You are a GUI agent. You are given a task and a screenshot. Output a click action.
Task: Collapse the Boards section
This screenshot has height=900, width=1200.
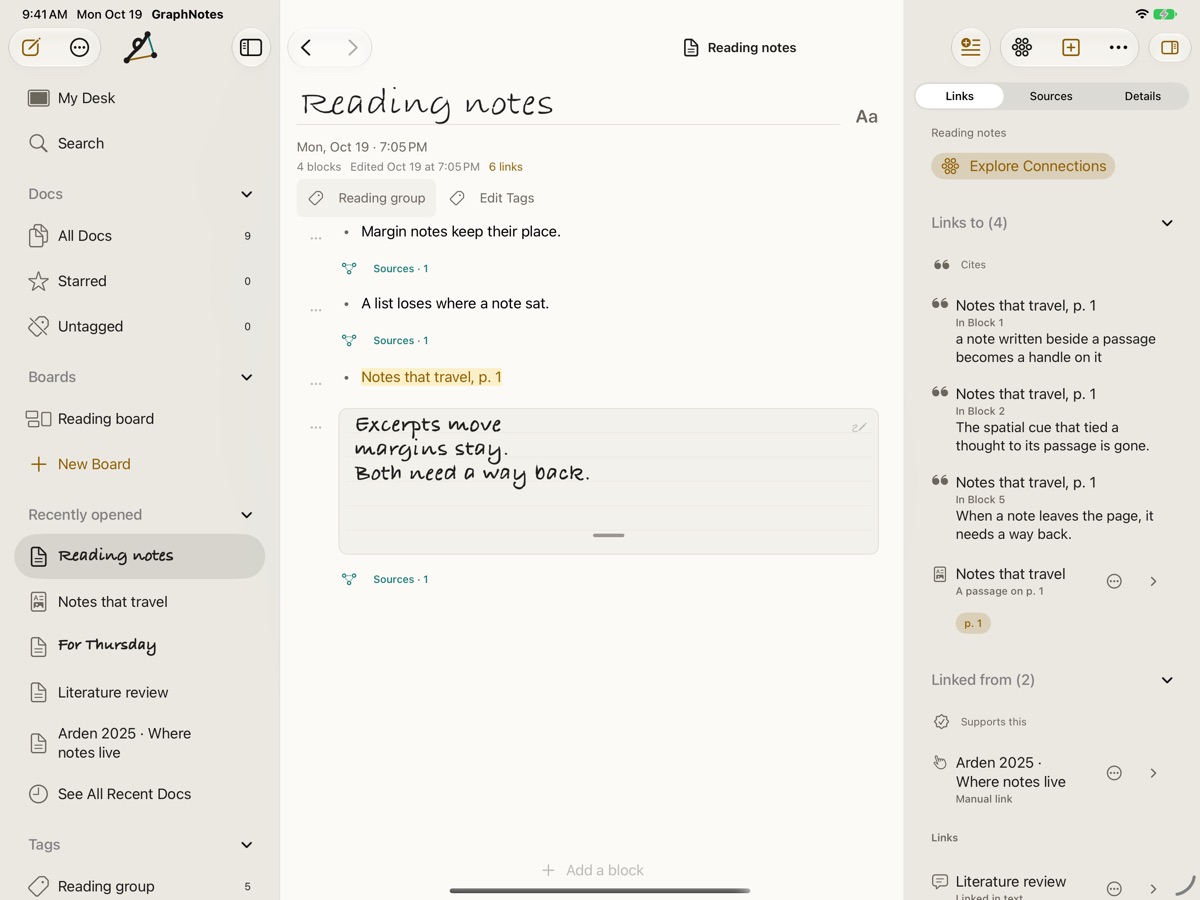tap(247, 377)
